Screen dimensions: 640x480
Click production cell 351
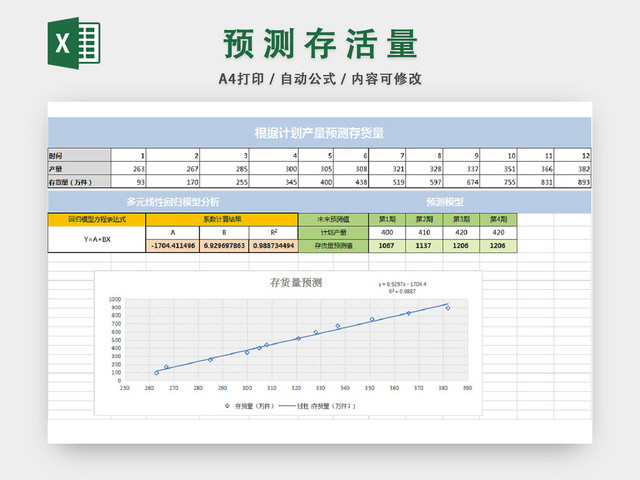click(x=498, y=169)
